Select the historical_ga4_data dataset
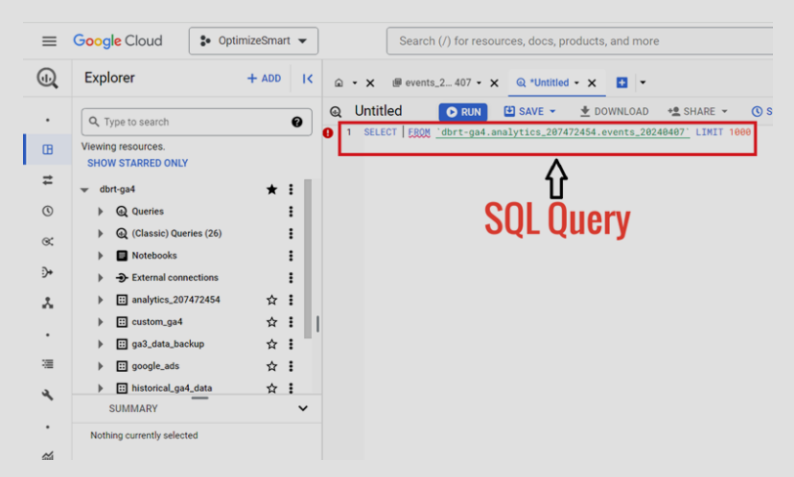794x477 pixels. [172, 388]
